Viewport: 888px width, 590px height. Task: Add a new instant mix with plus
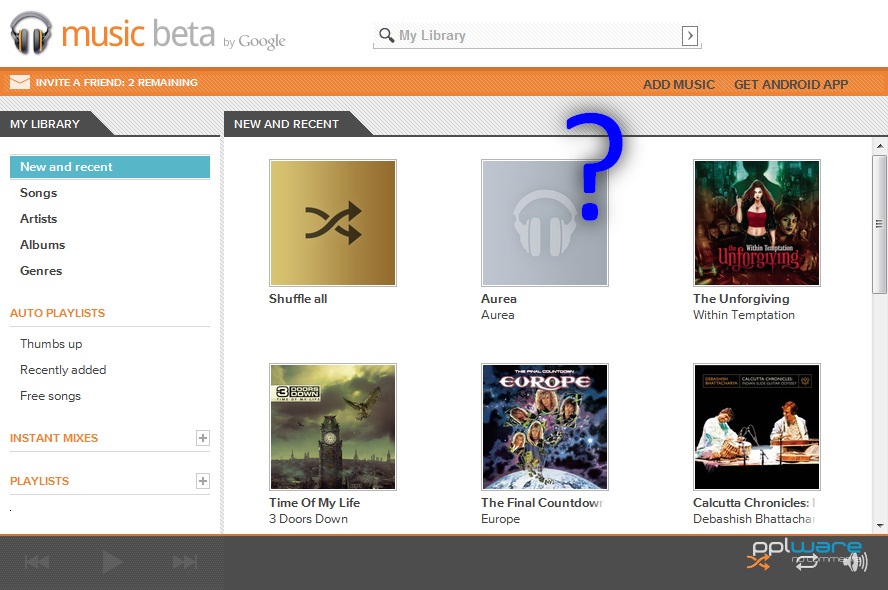point(203,438)
